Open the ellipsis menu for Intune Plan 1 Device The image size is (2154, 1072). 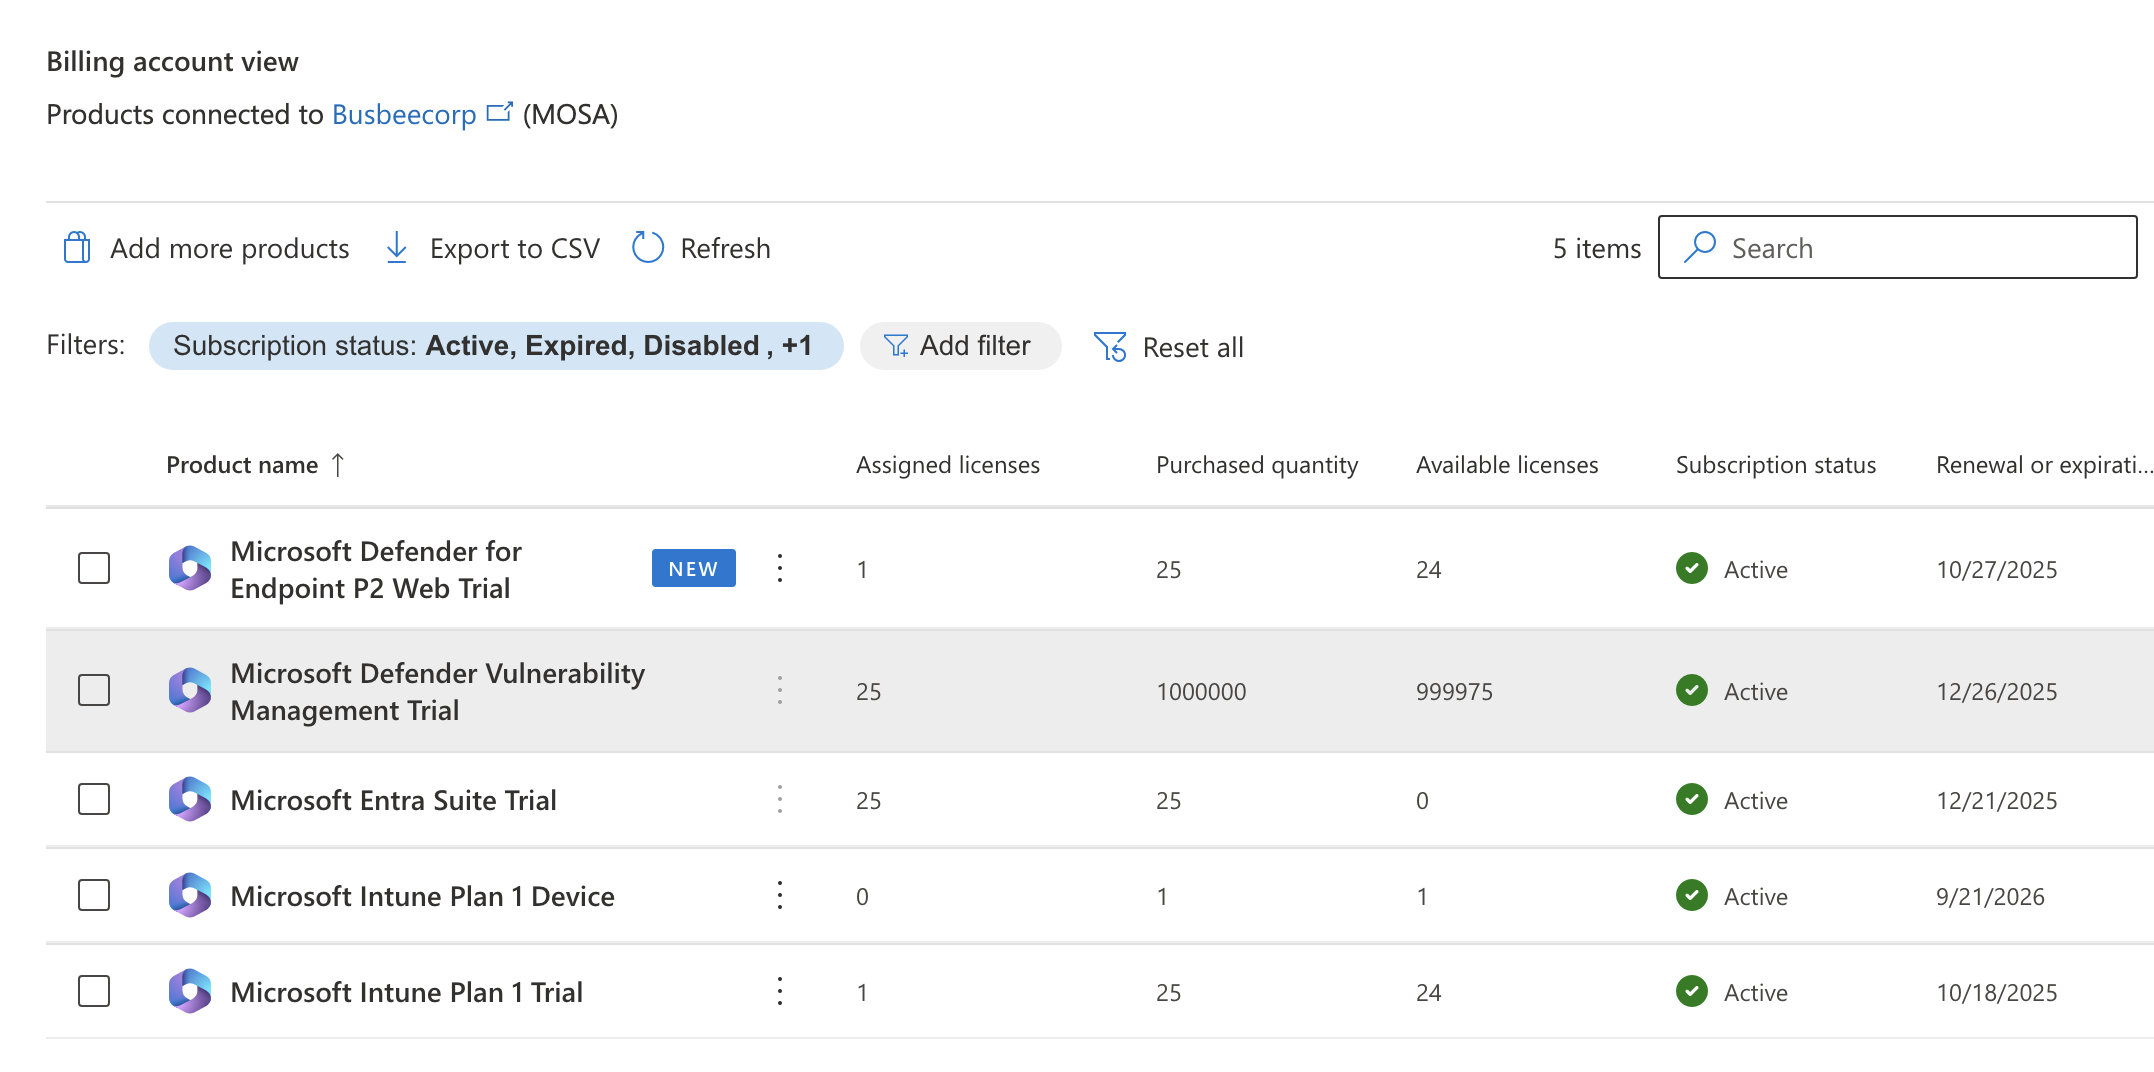[x=780, y=896]
